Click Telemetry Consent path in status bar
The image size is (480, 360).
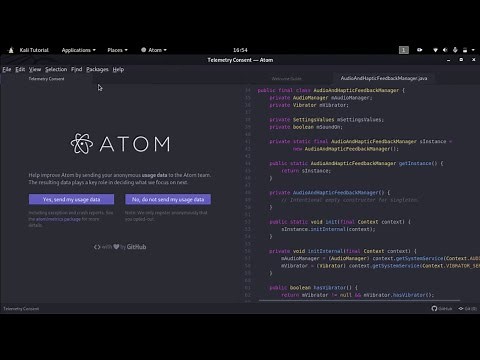click(21, 309)
